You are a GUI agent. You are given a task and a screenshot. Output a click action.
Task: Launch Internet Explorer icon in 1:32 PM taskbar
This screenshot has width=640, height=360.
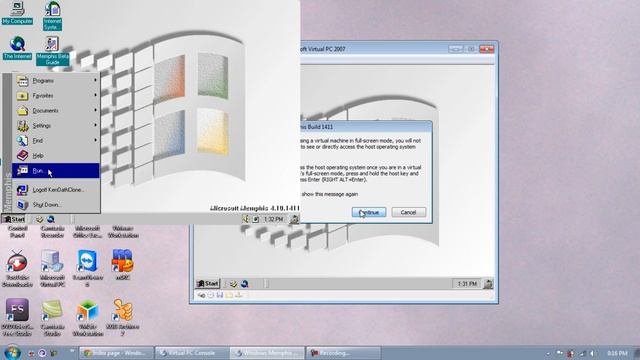(51, 219)
